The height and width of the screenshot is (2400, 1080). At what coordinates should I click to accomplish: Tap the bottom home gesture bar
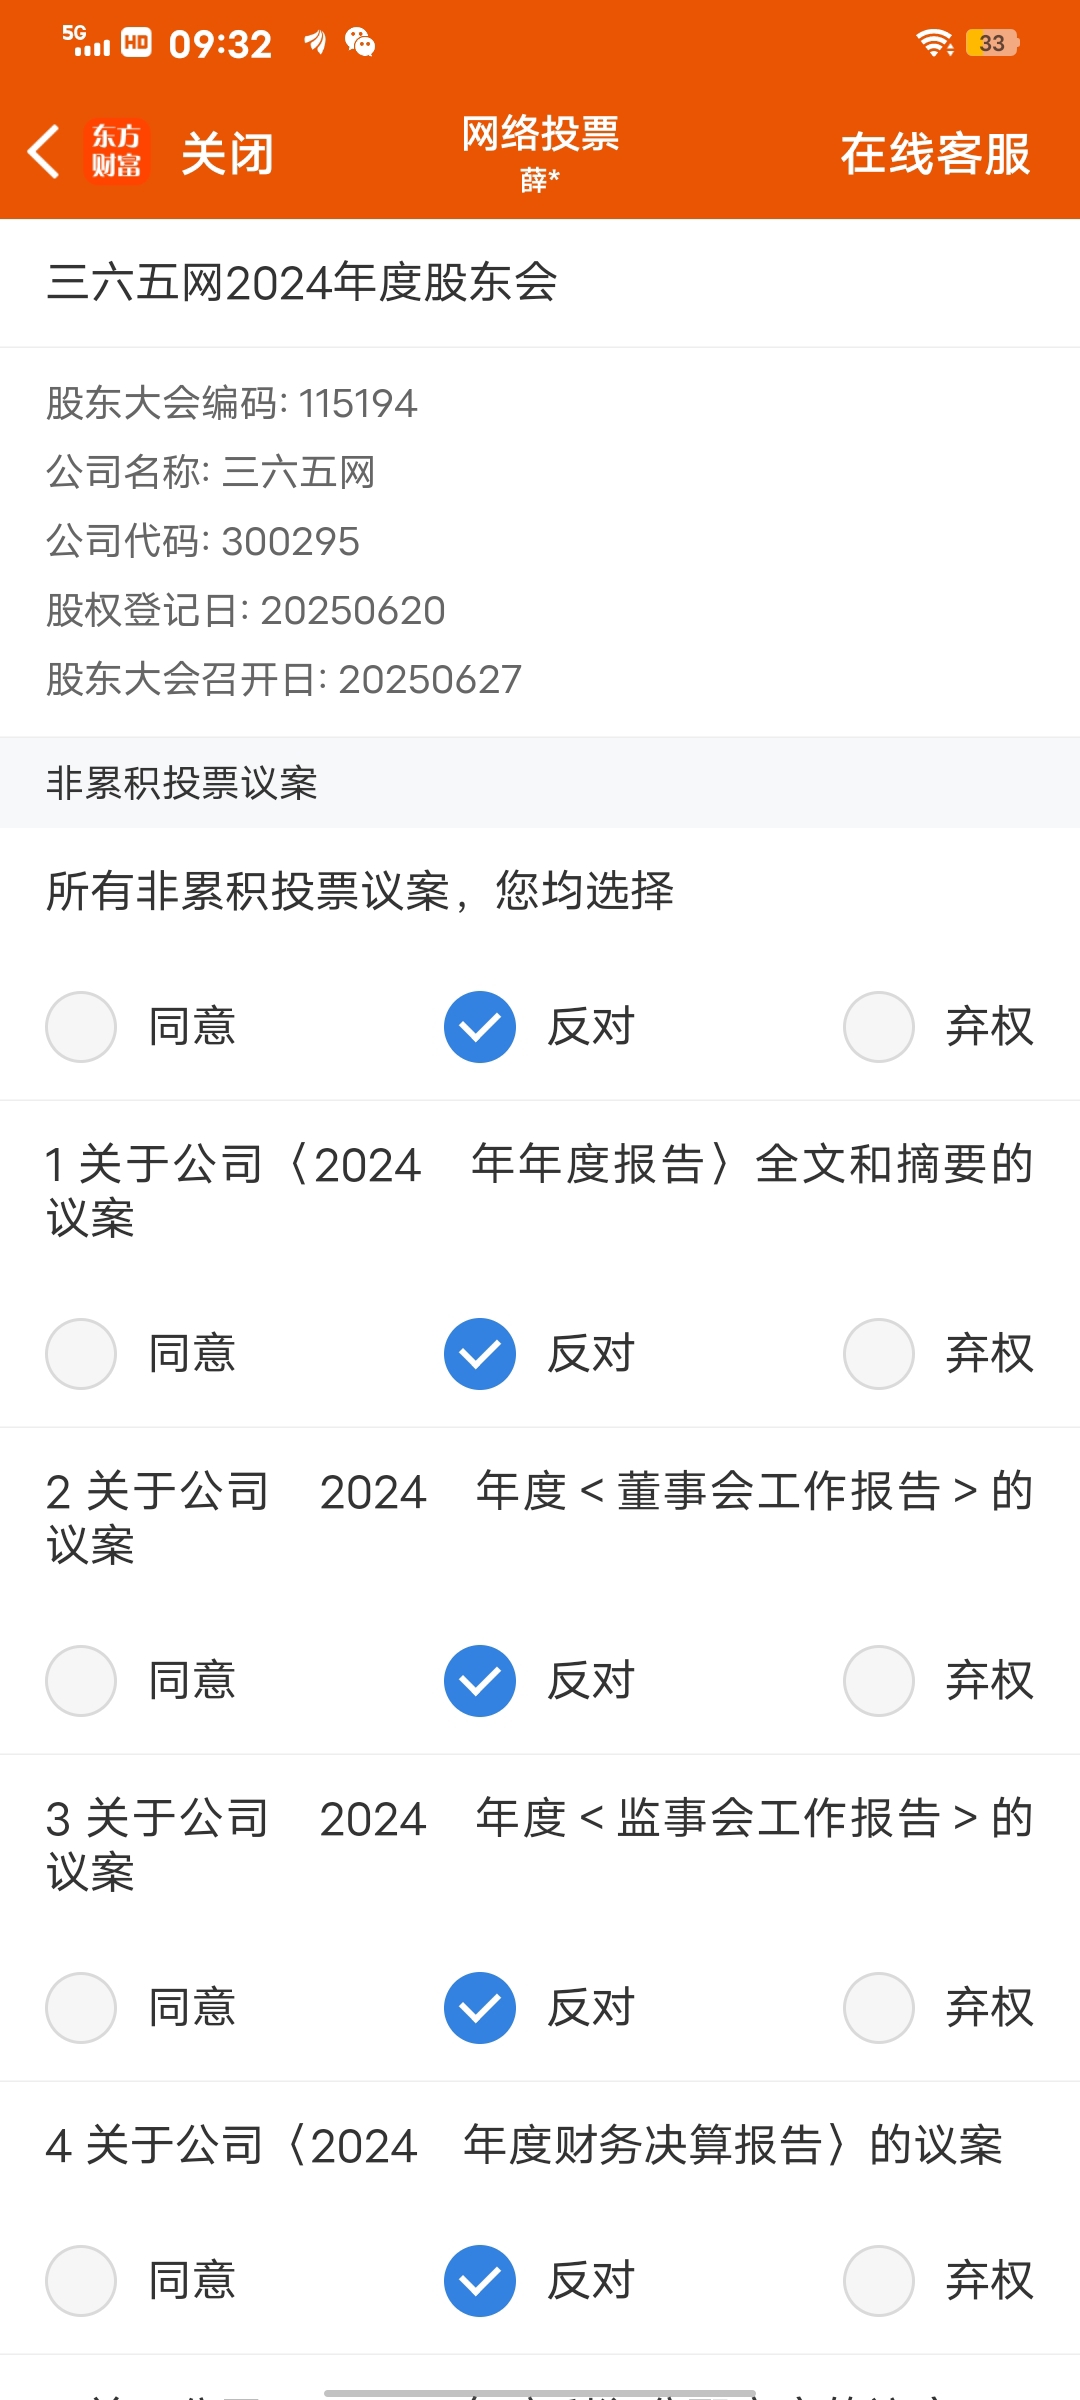(x=540, y=2393)
